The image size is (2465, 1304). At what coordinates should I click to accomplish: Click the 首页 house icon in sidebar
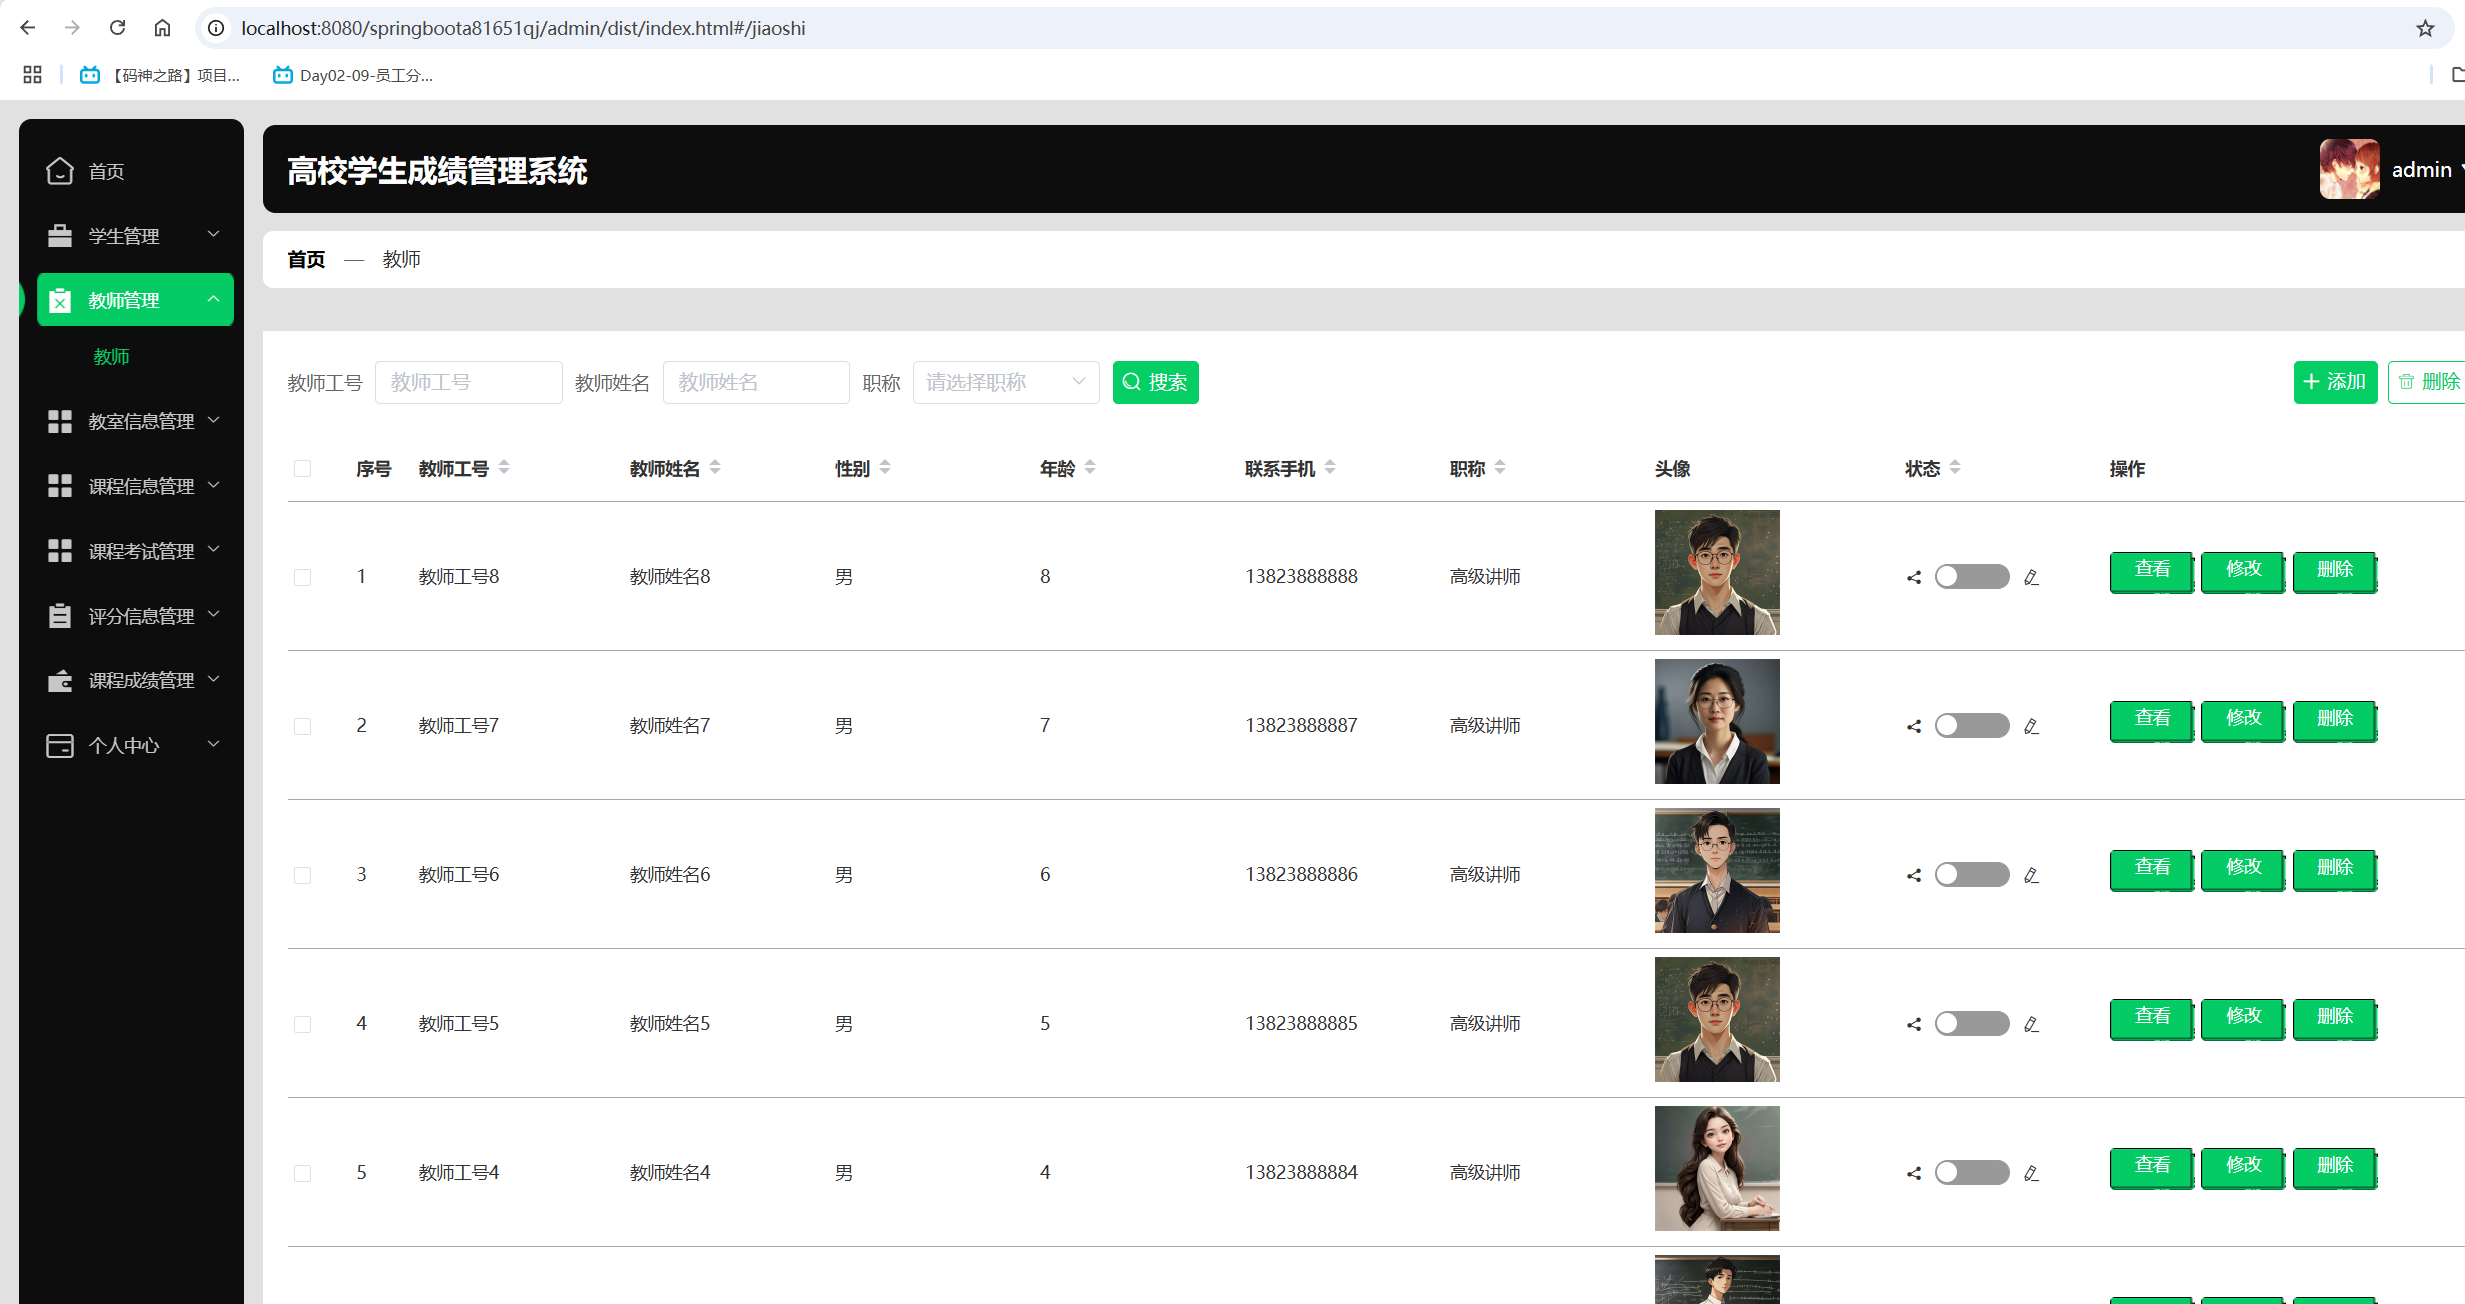(60, 171)
